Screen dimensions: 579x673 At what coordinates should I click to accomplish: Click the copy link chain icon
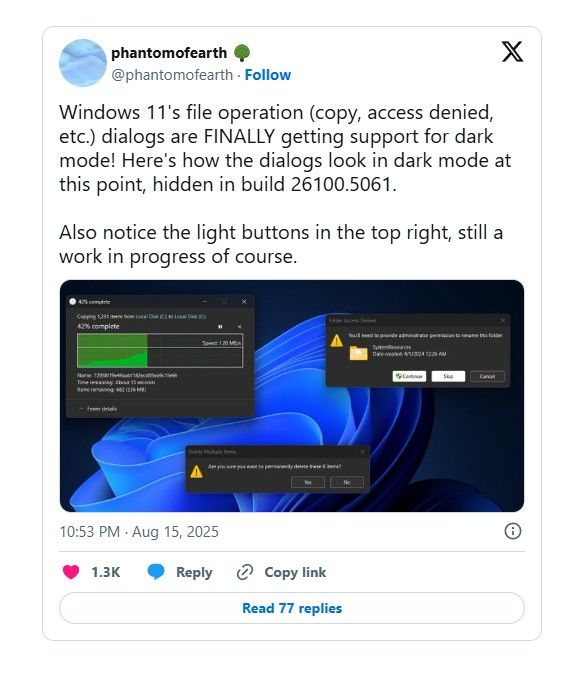[245, 572]
